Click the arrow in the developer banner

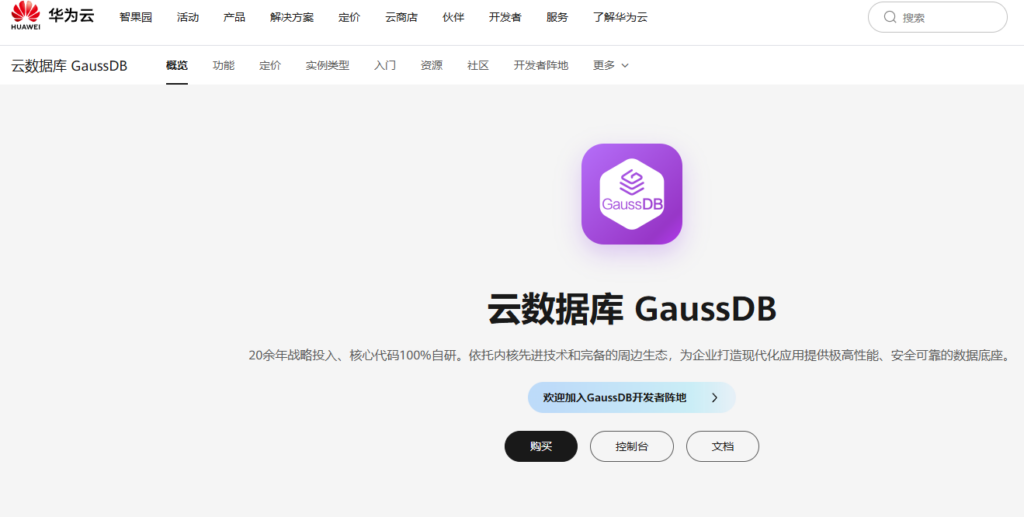[714, 398]
